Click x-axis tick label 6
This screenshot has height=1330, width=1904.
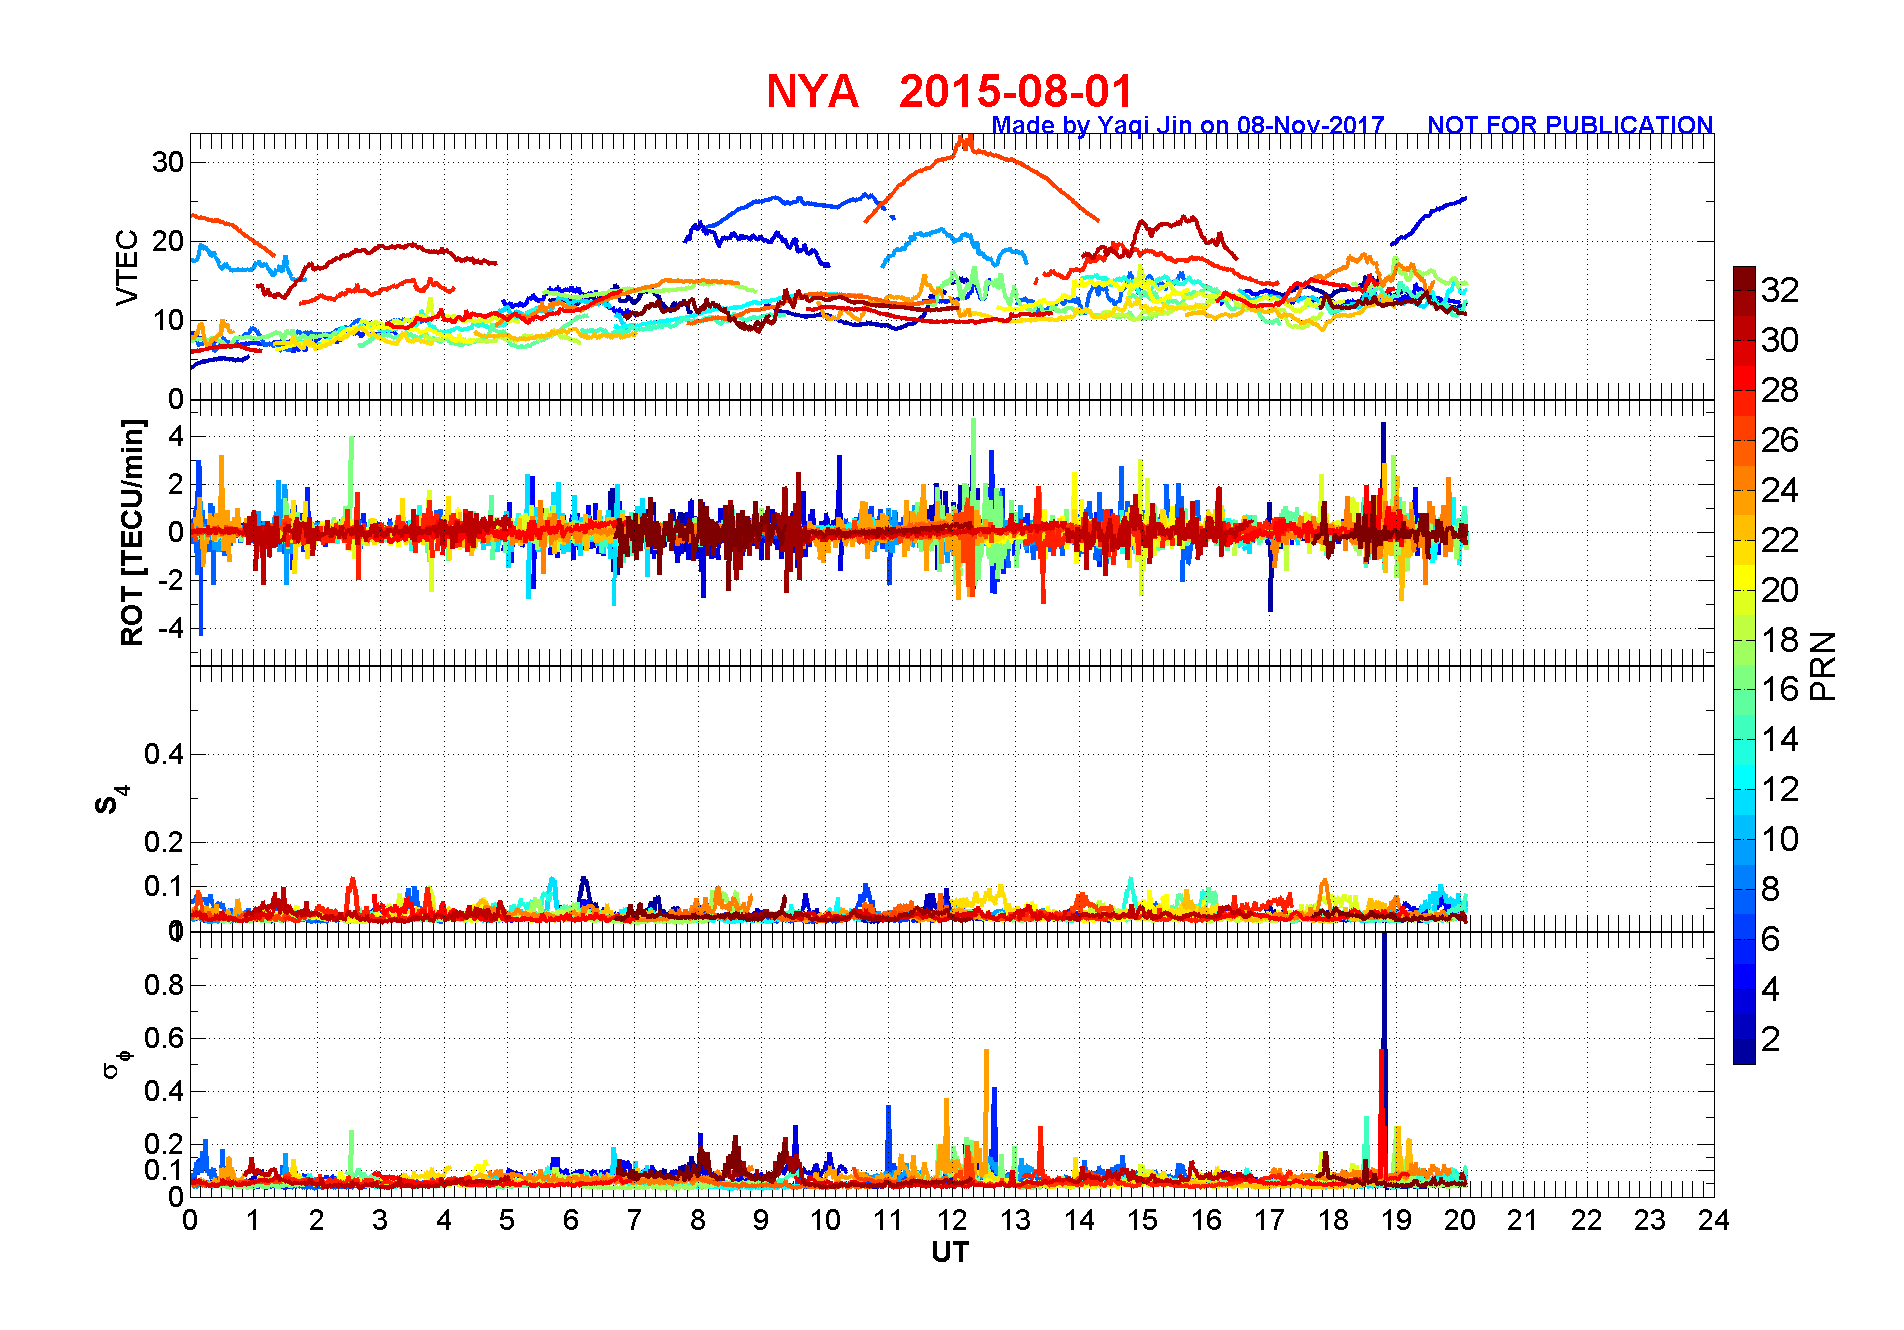point(571,1220)
